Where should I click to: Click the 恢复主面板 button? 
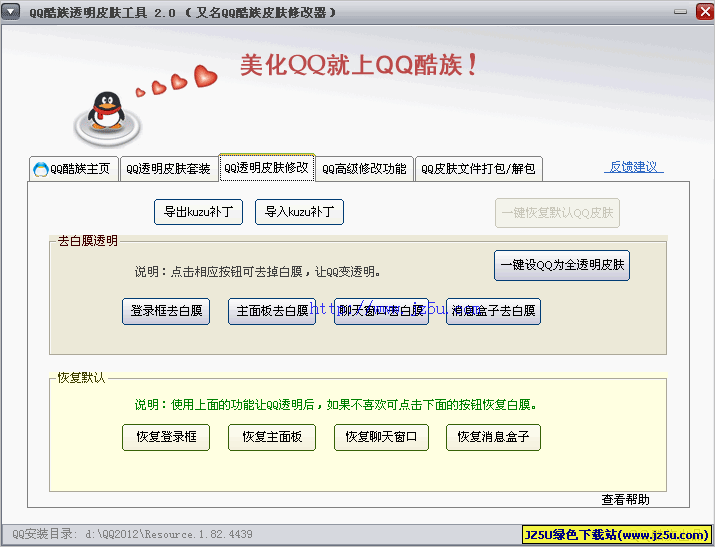[272, 437]
